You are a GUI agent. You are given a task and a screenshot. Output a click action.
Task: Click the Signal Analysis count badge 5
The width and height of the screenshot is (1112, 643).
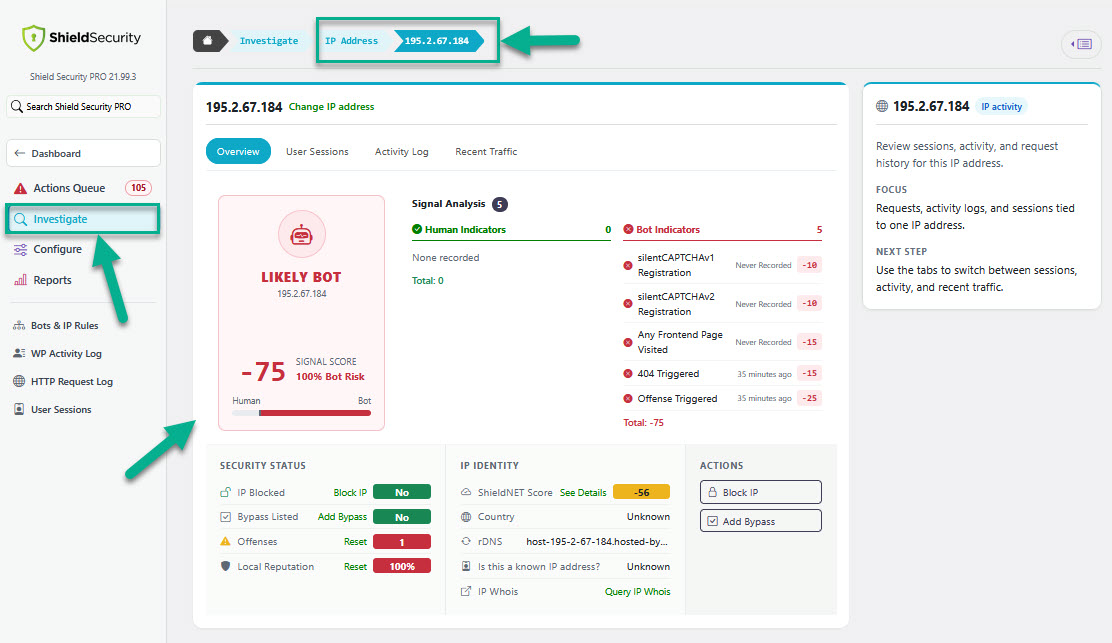(500, 204)
